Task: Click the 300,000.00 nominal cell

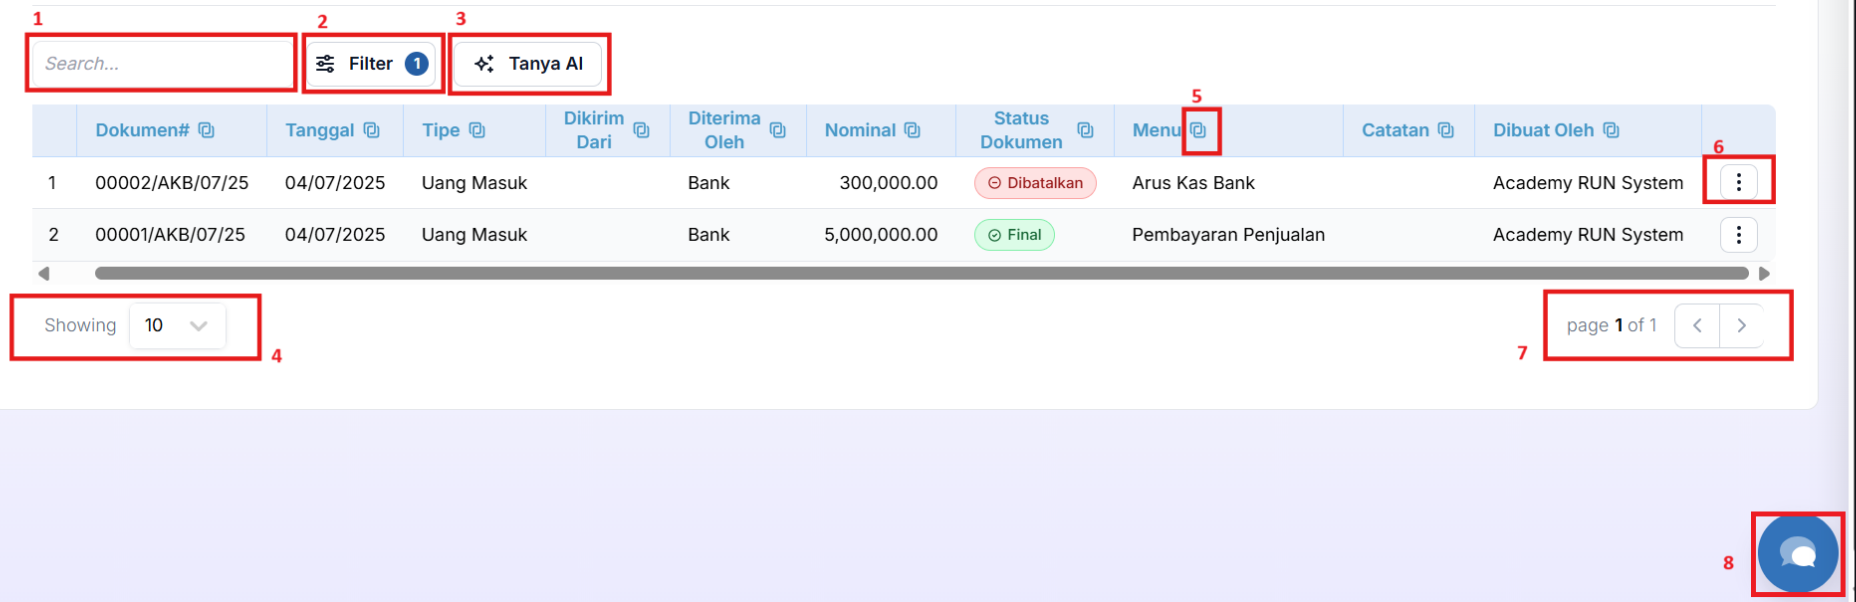Action: coord(888,183)
